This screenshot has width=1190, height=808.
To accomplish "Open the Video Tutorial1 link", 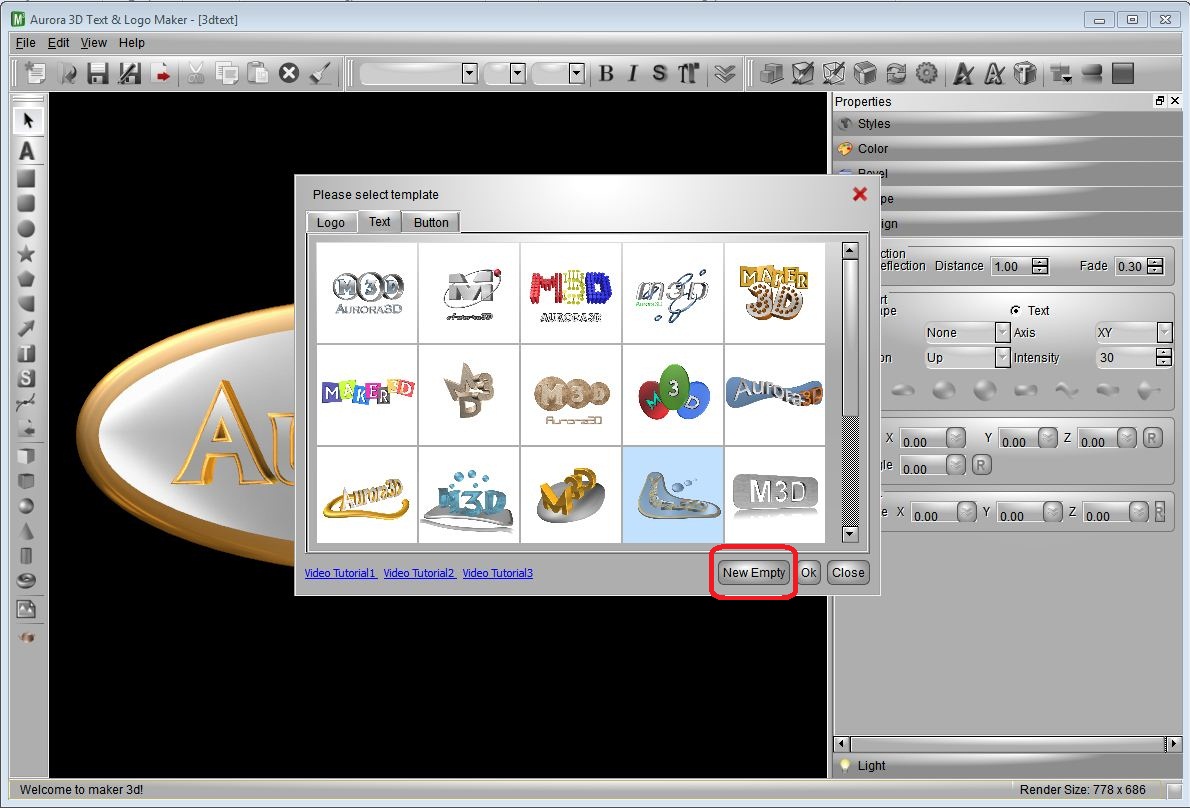I will (338, 573).
